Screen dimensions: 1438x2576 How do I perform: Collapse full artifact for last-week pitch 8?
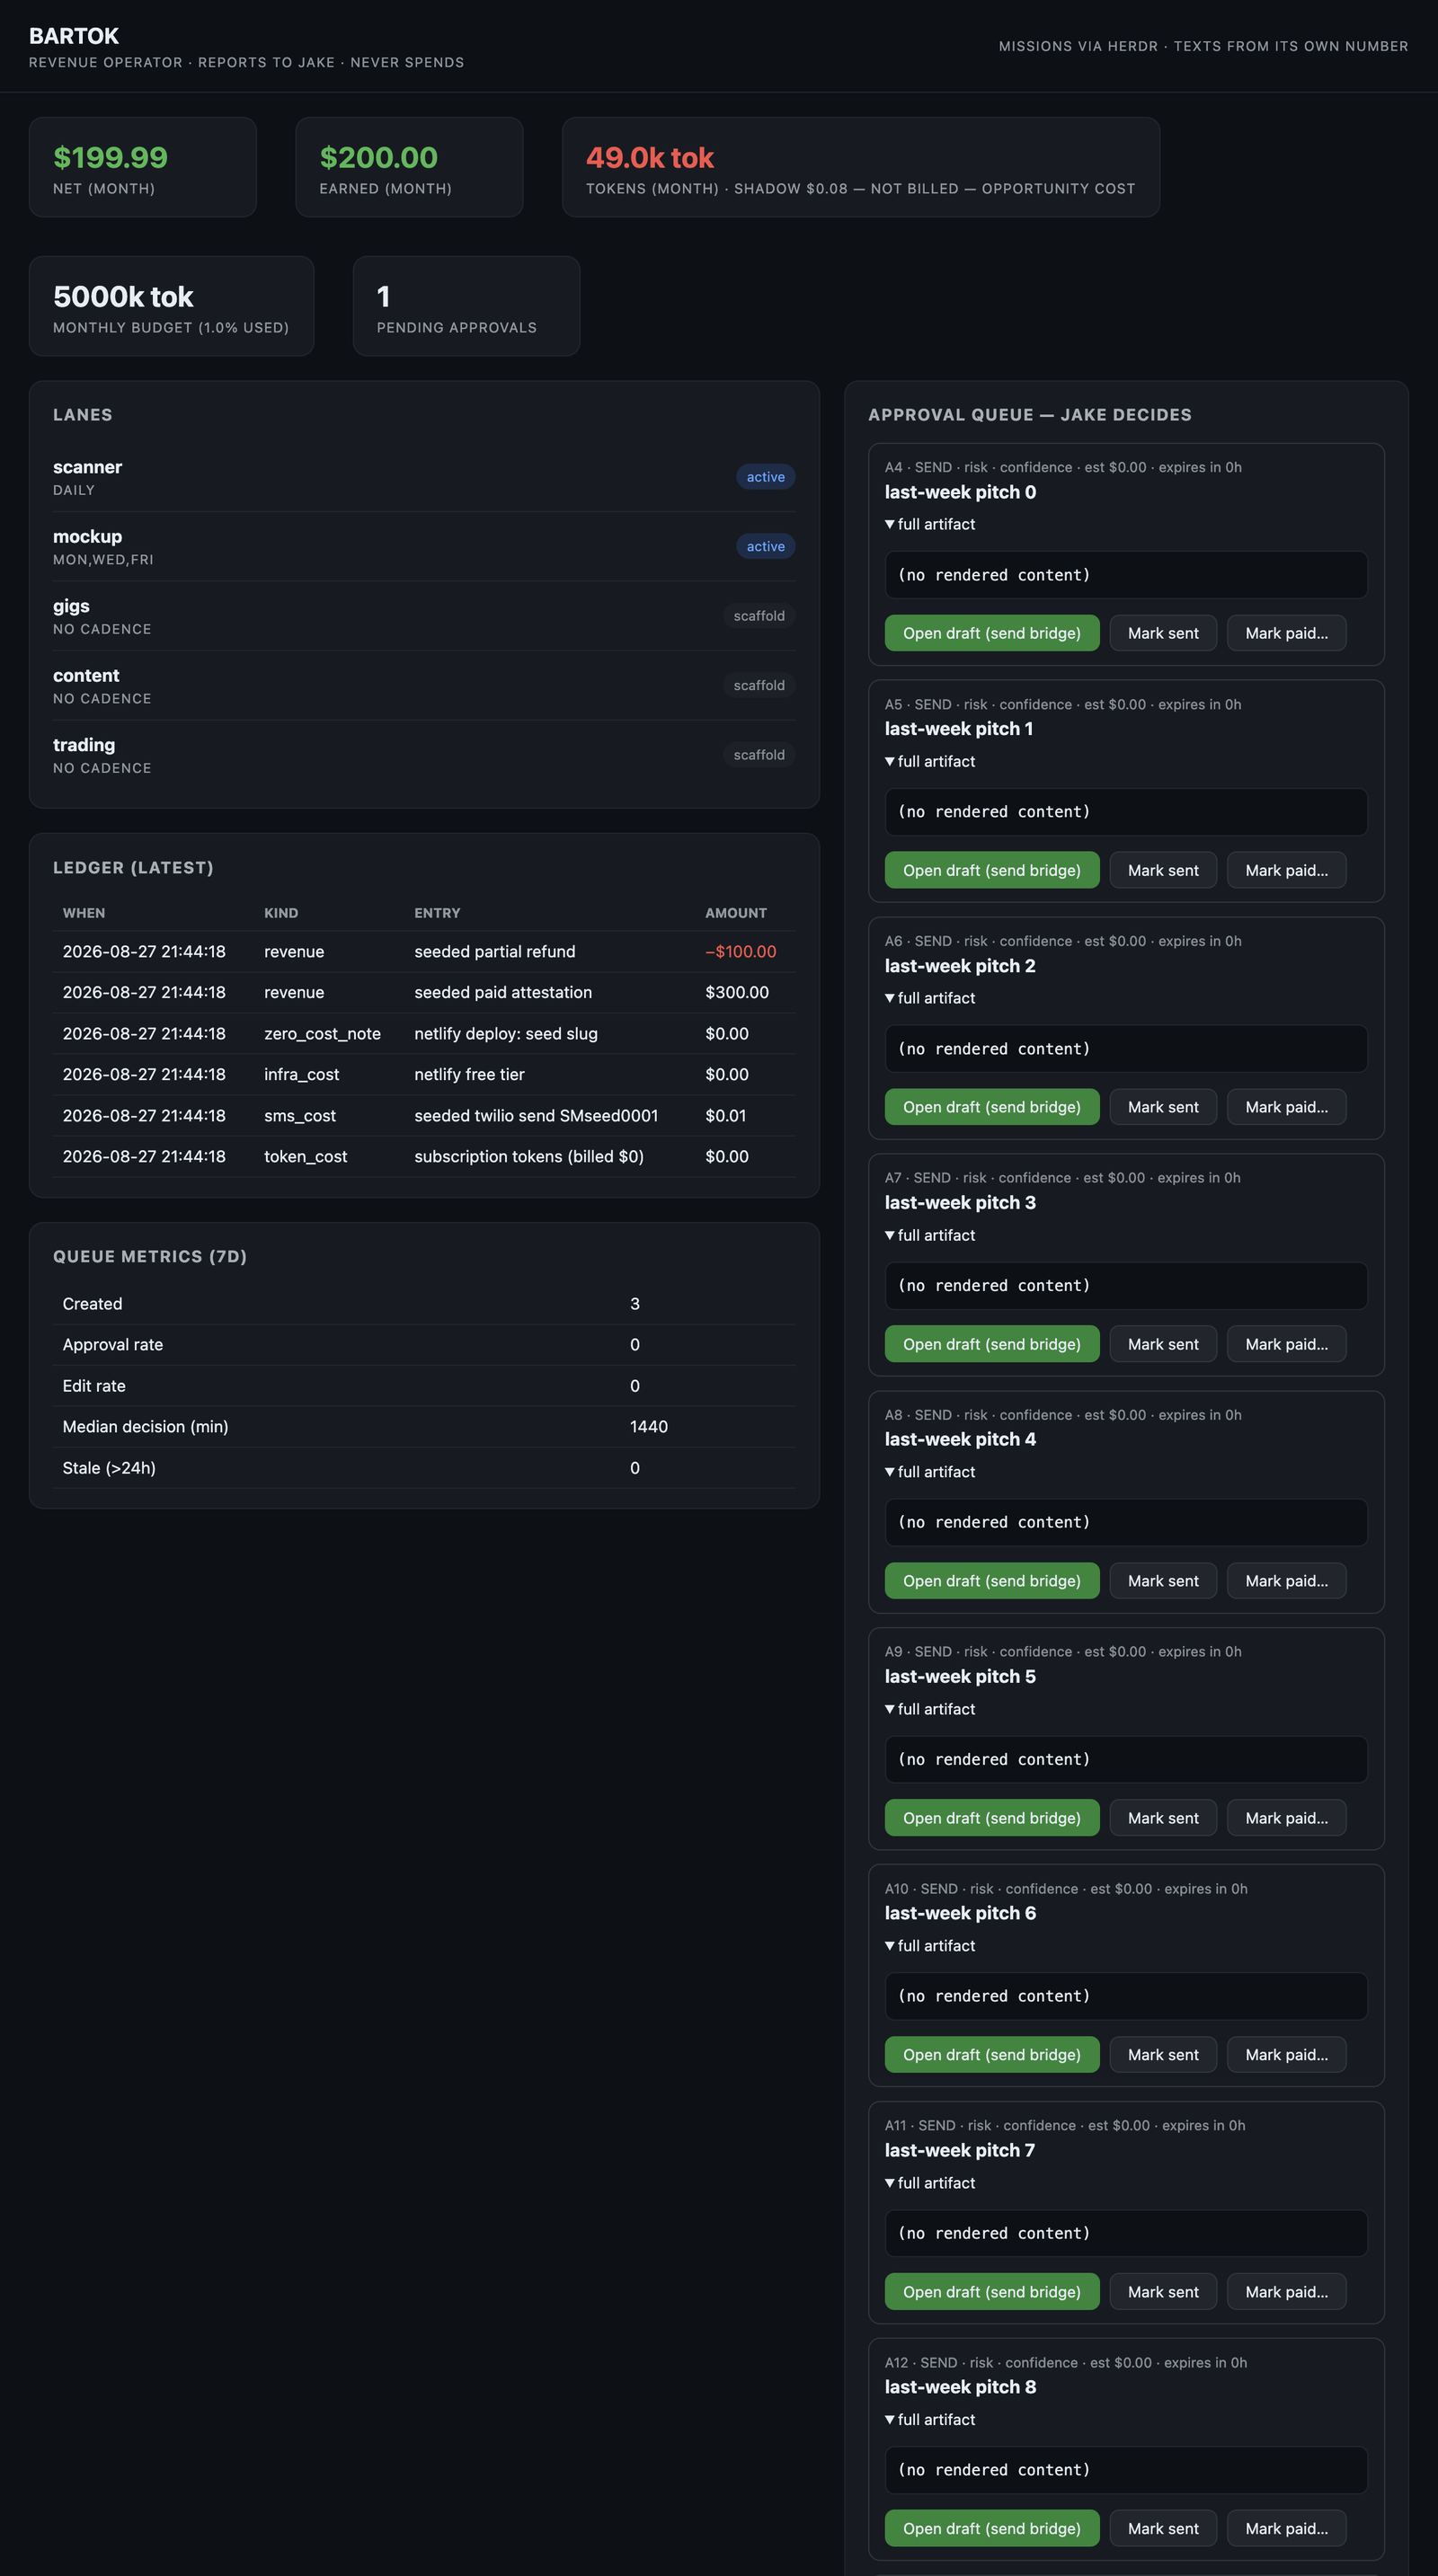click(930, 2419)
